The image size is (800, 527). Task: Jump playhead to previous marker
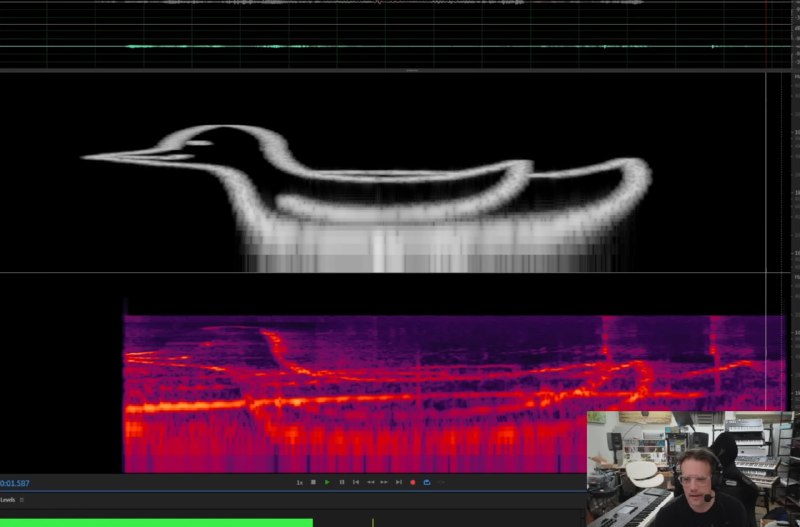click(x=355, y=482)
